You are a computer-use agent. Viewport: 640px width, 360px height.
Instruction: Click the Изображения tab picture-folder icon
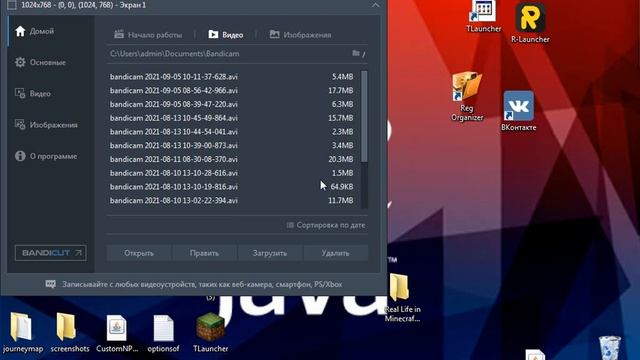pyautogui.click(x=274, y=34)
